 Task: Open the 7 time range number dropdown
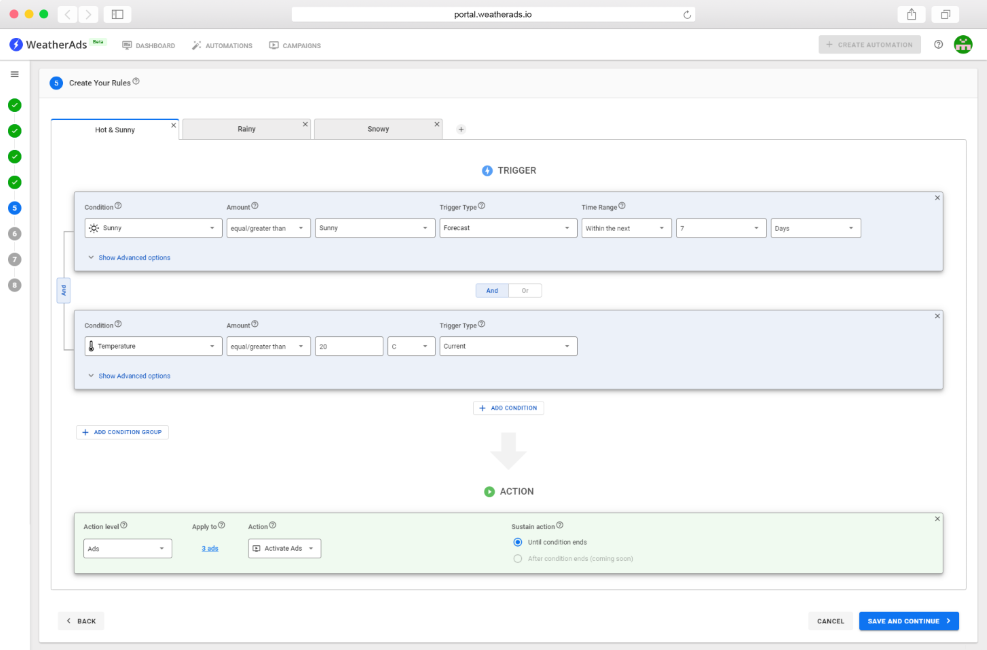click(x=721, y=228)
